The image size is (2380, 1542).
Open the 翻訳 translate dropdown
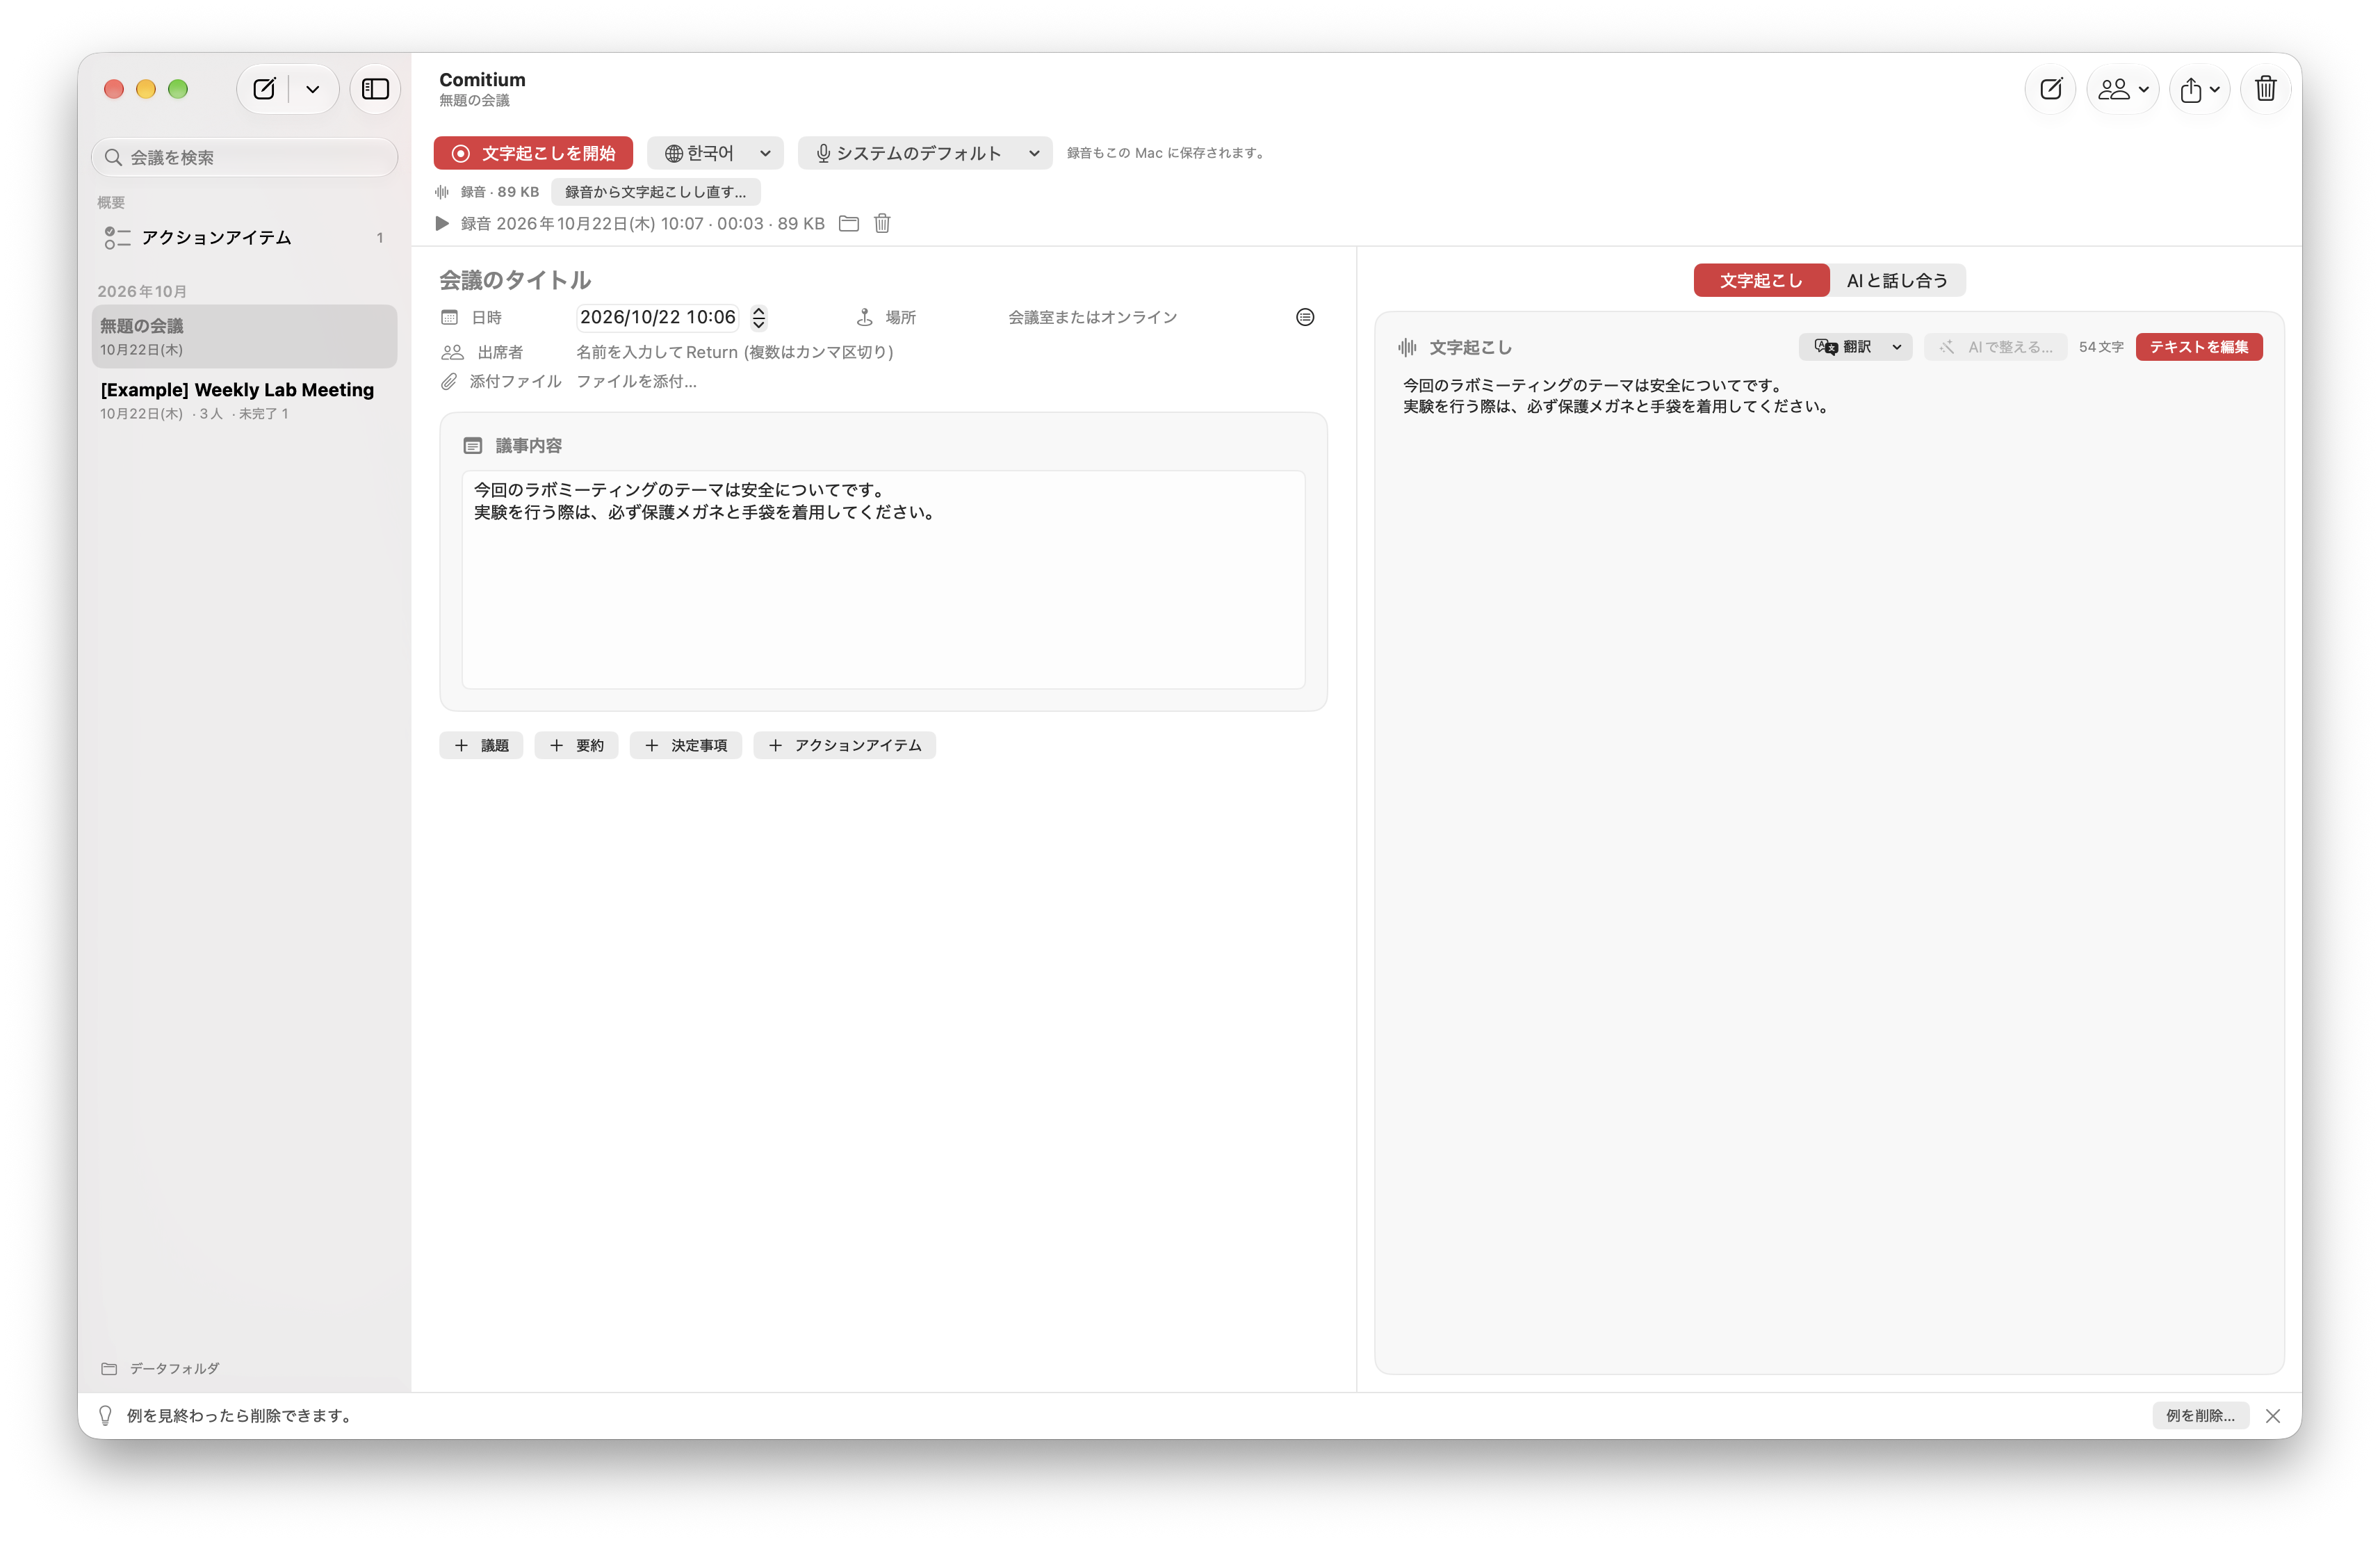pyautogui.click(x=1856, y=347)
